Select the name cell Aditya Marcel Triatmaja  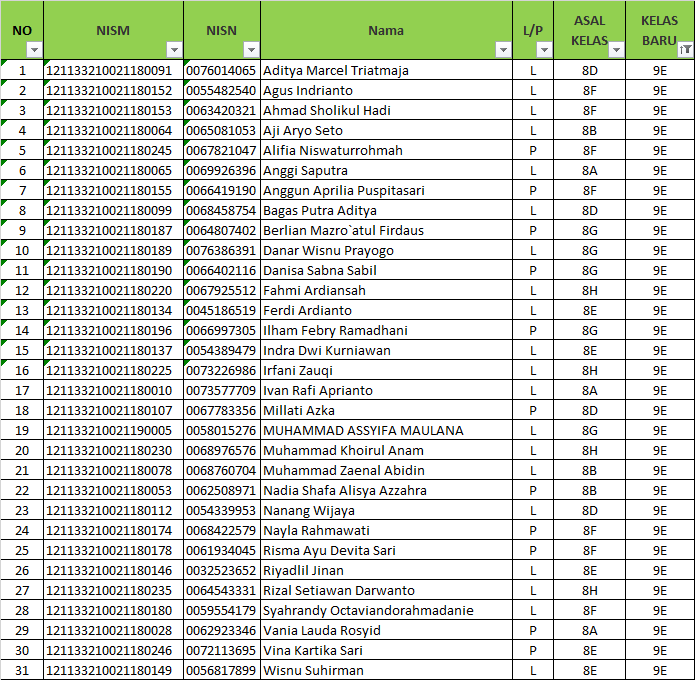coord(387,70)
